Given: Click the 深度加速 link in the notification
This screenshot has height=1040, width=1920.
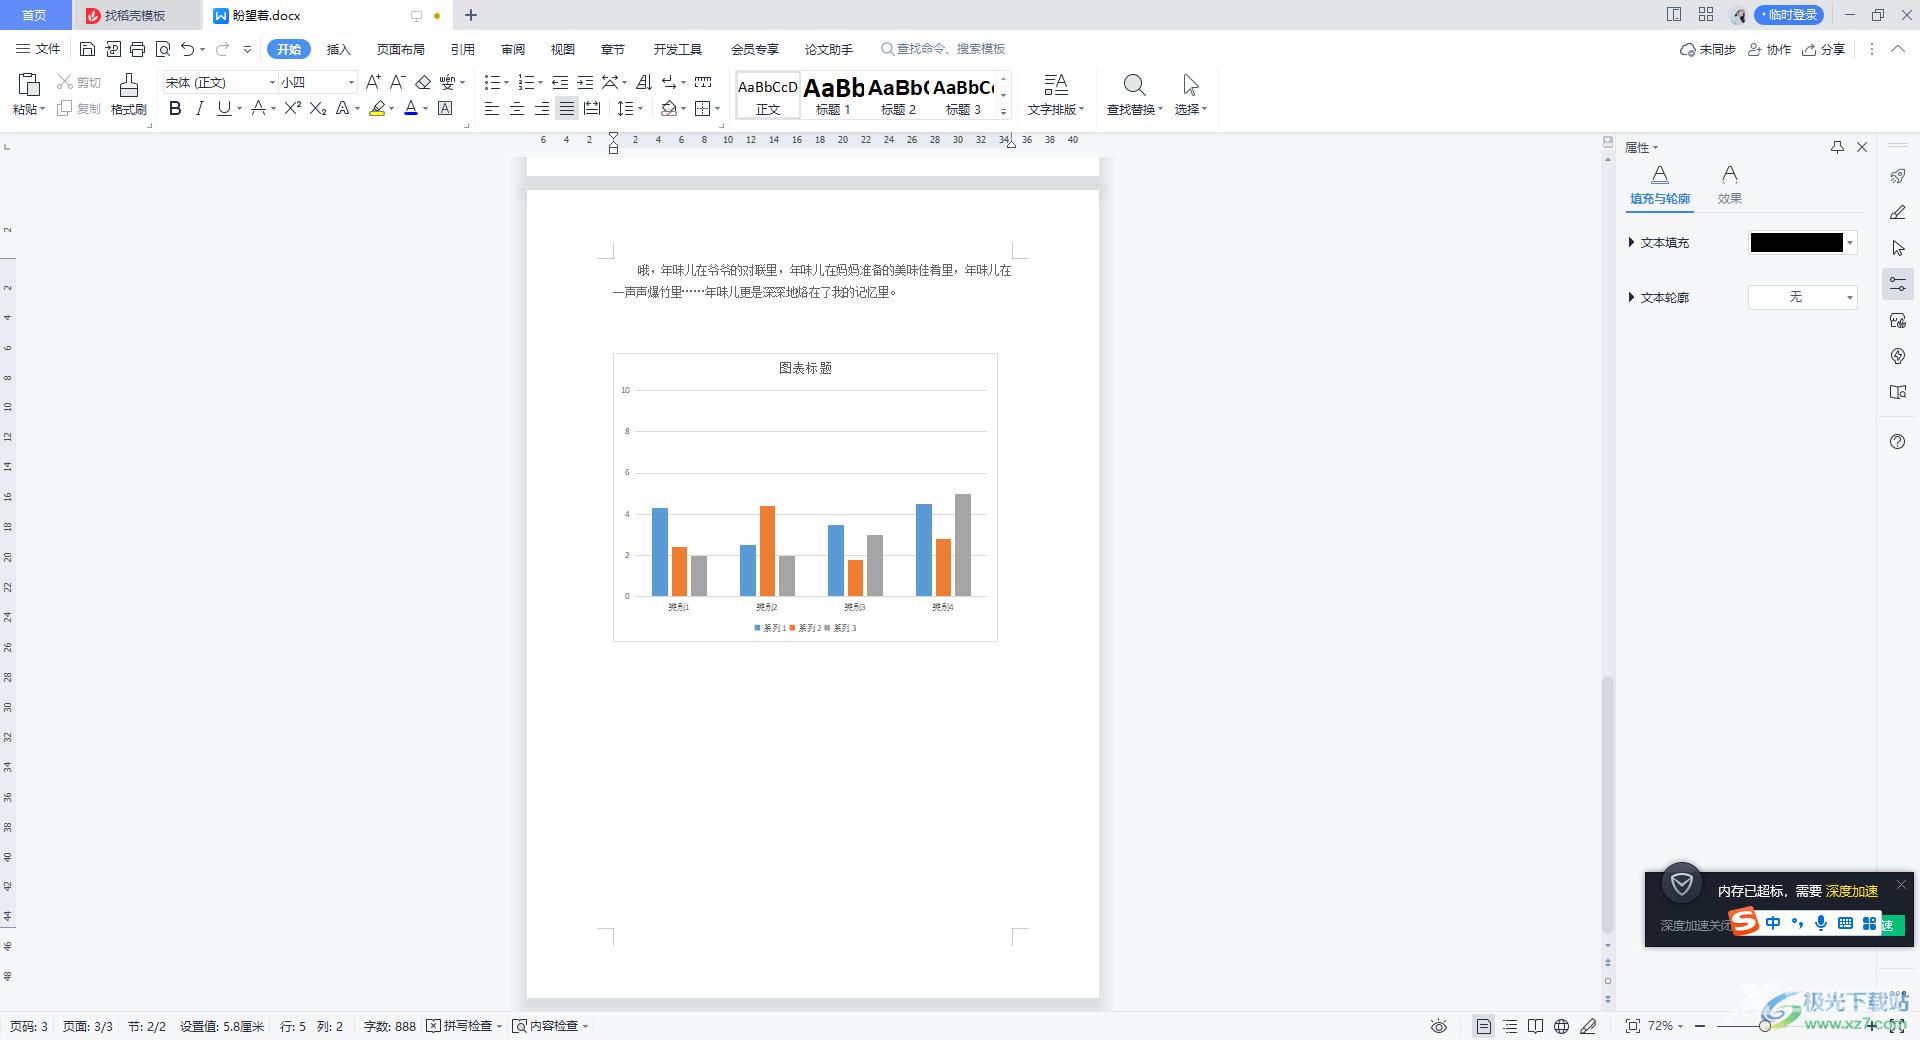Looking at the screenshot, I should coord(1852,891).
